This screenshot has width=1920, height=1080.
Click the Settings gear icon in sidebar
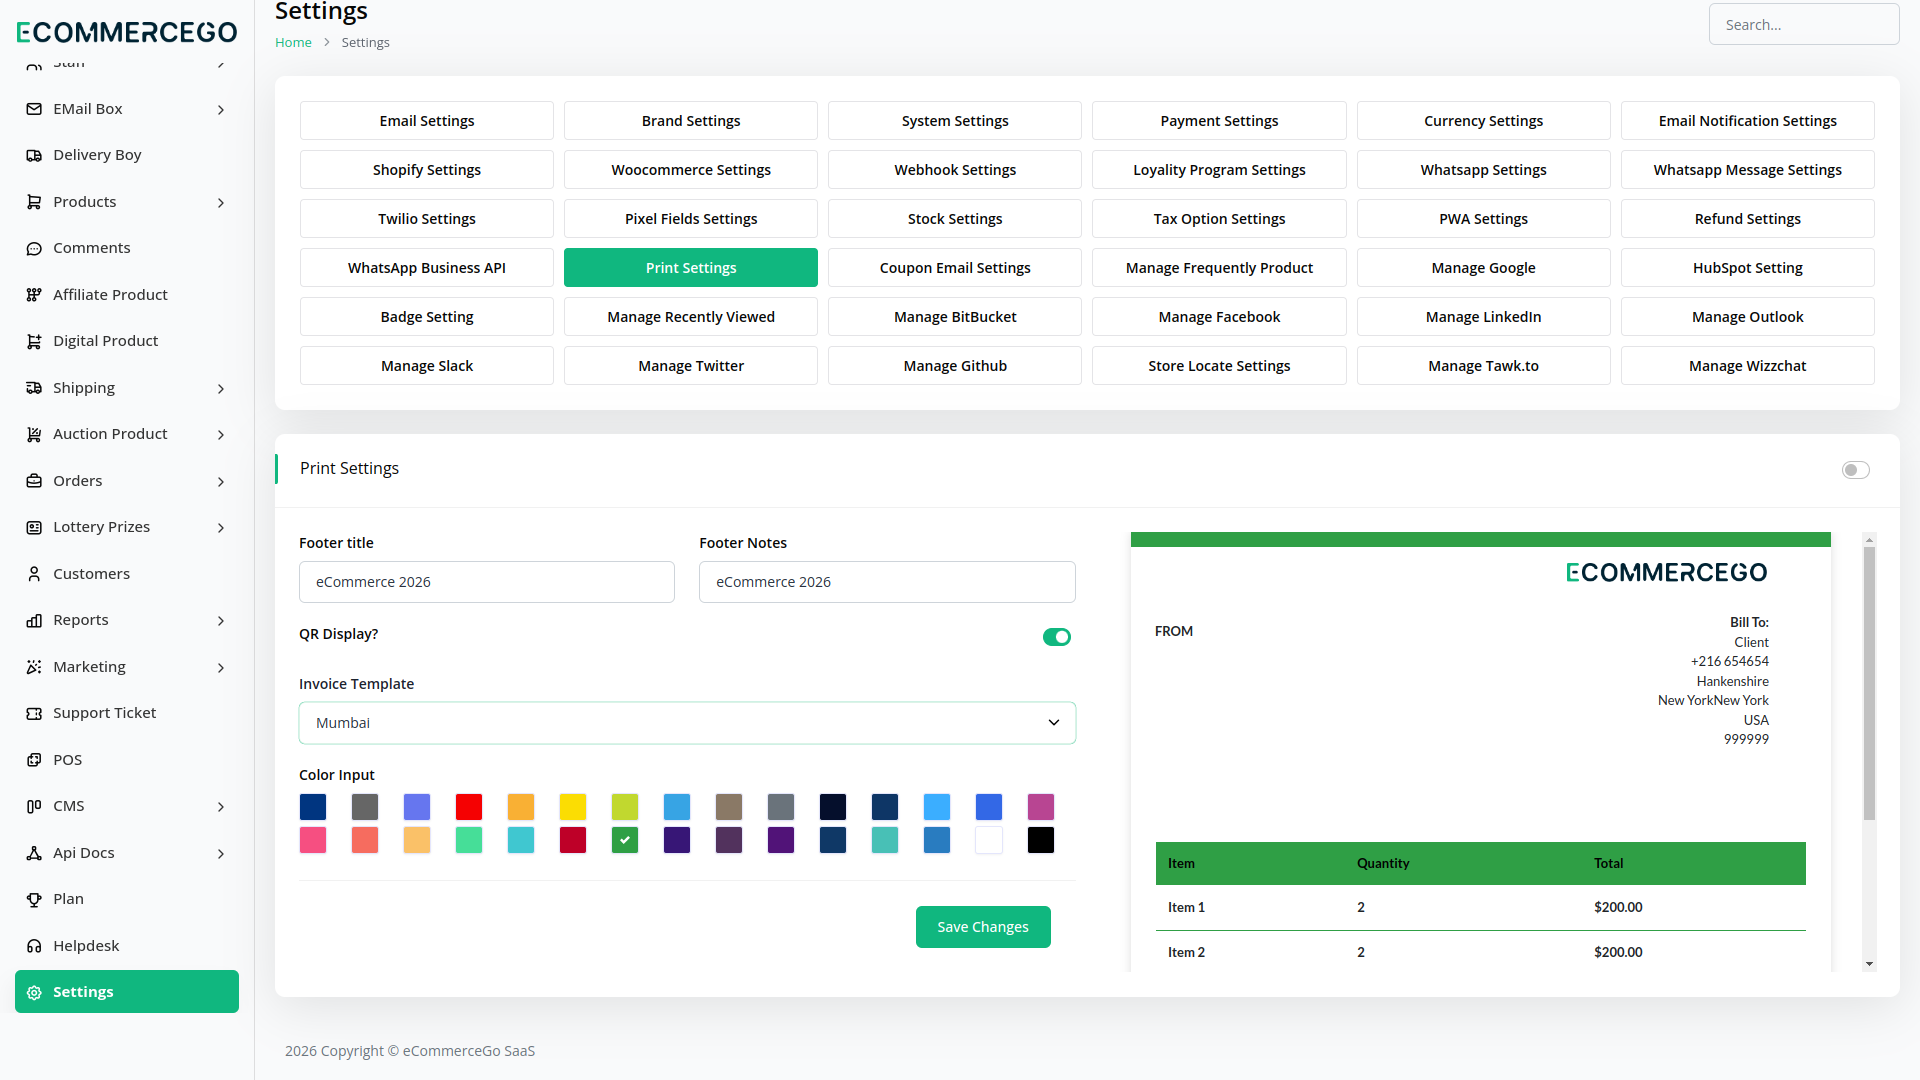(x=34, y=992)
